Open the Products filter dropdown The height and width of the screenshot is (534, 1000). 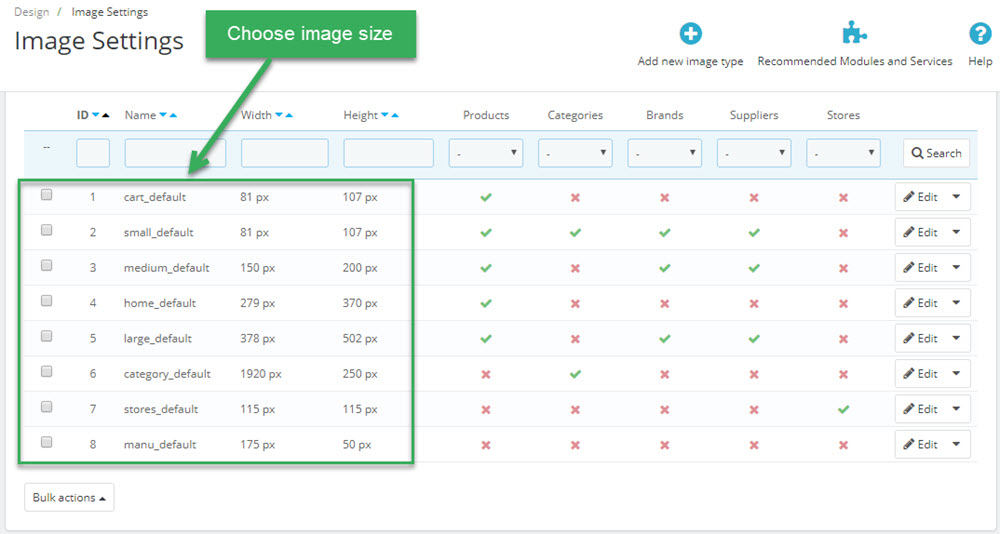coord(486,153)
